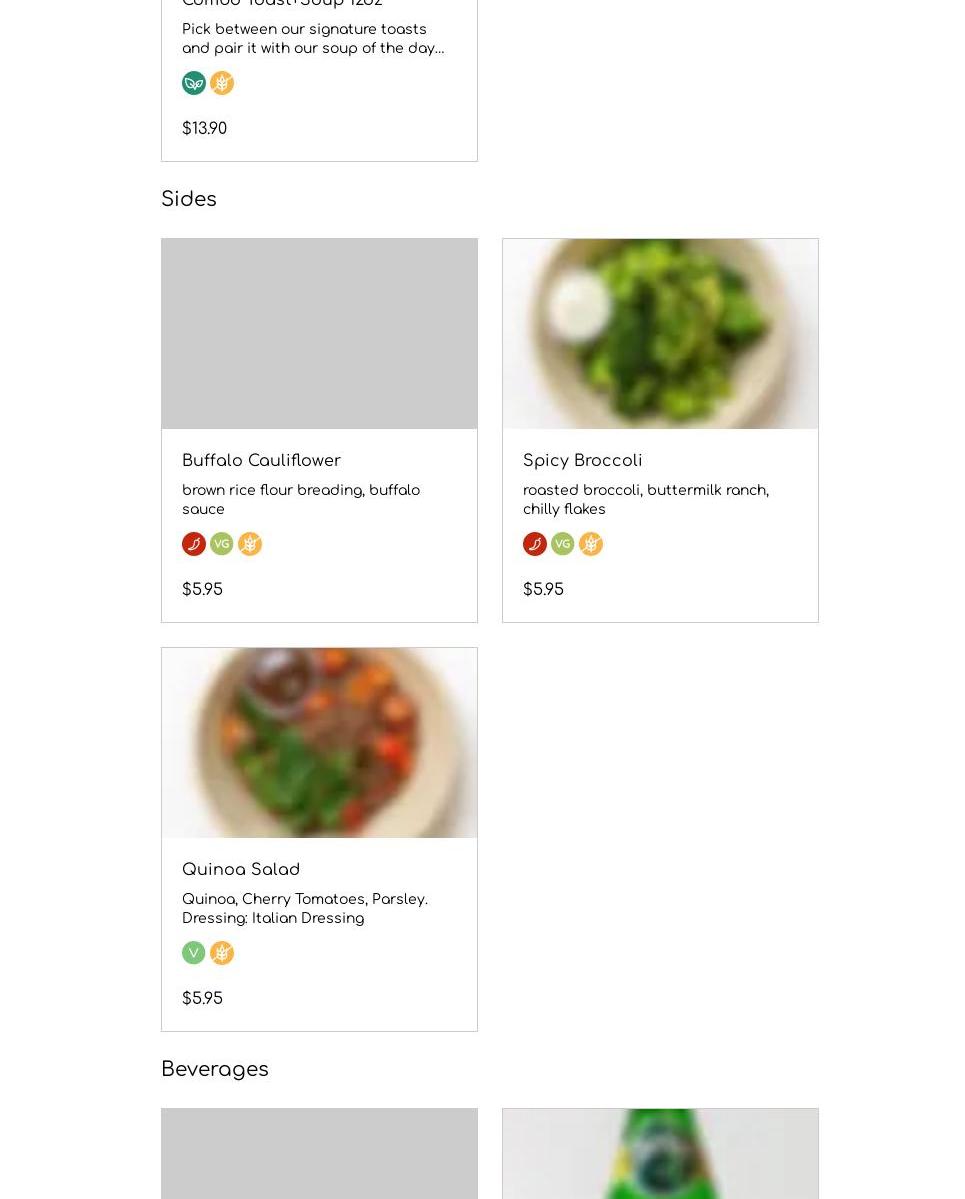Click the $13.90 price on Combo Toast+Soup
The width and height of the screenshot is (965, 1199).
[x=204, y=129]
